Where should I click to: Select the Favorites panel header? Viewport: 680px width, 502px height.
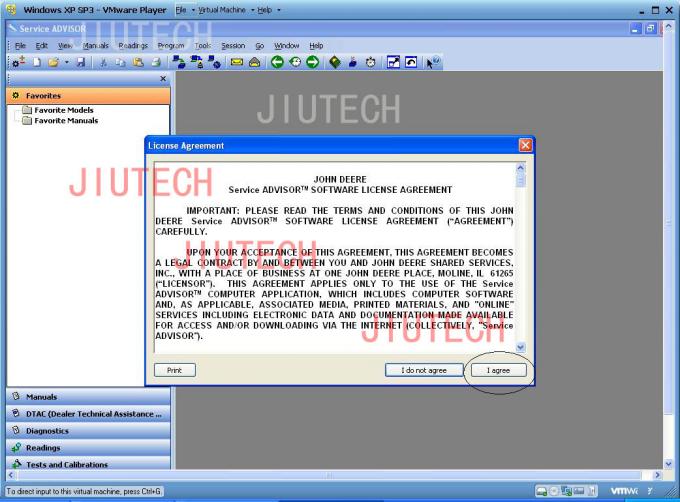click(x=88, y=95)
